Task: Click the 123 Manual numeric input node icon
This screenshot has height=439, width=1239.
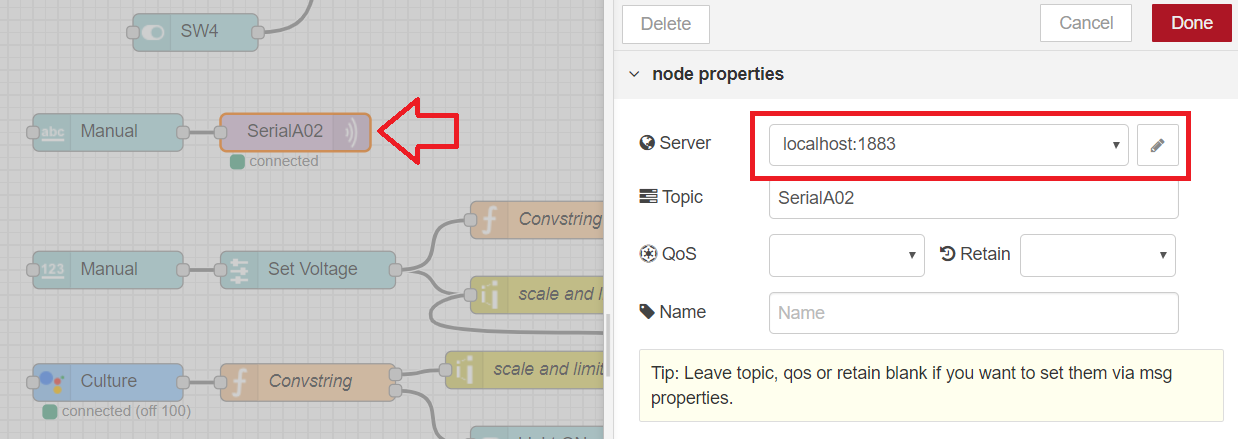Action: 52,269
